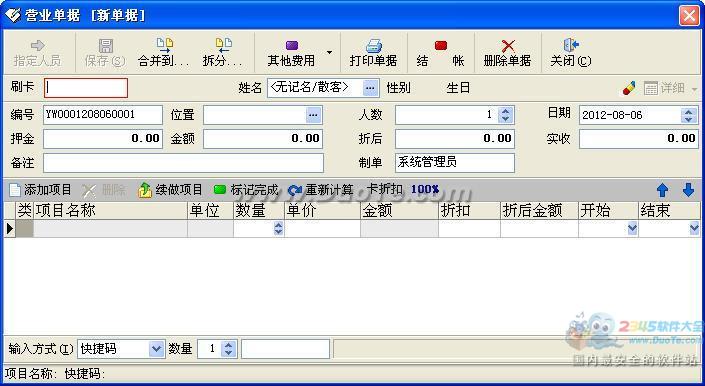Click the bottom 数量 spinner arrows
The image size is (705, 386).
[228, 349]
